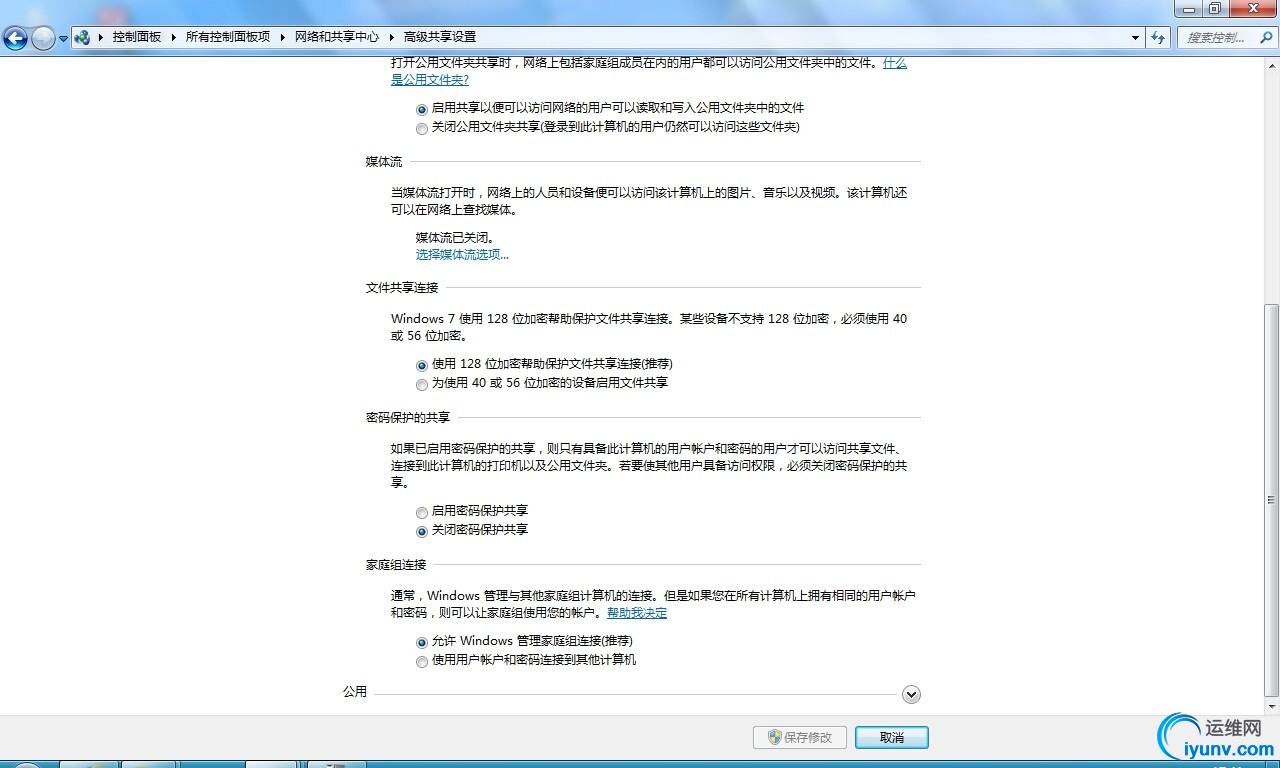The image size is (1280, 768).
Task: Click the greyed Forward navigation arrow
Action: click(x=43, y=38)
